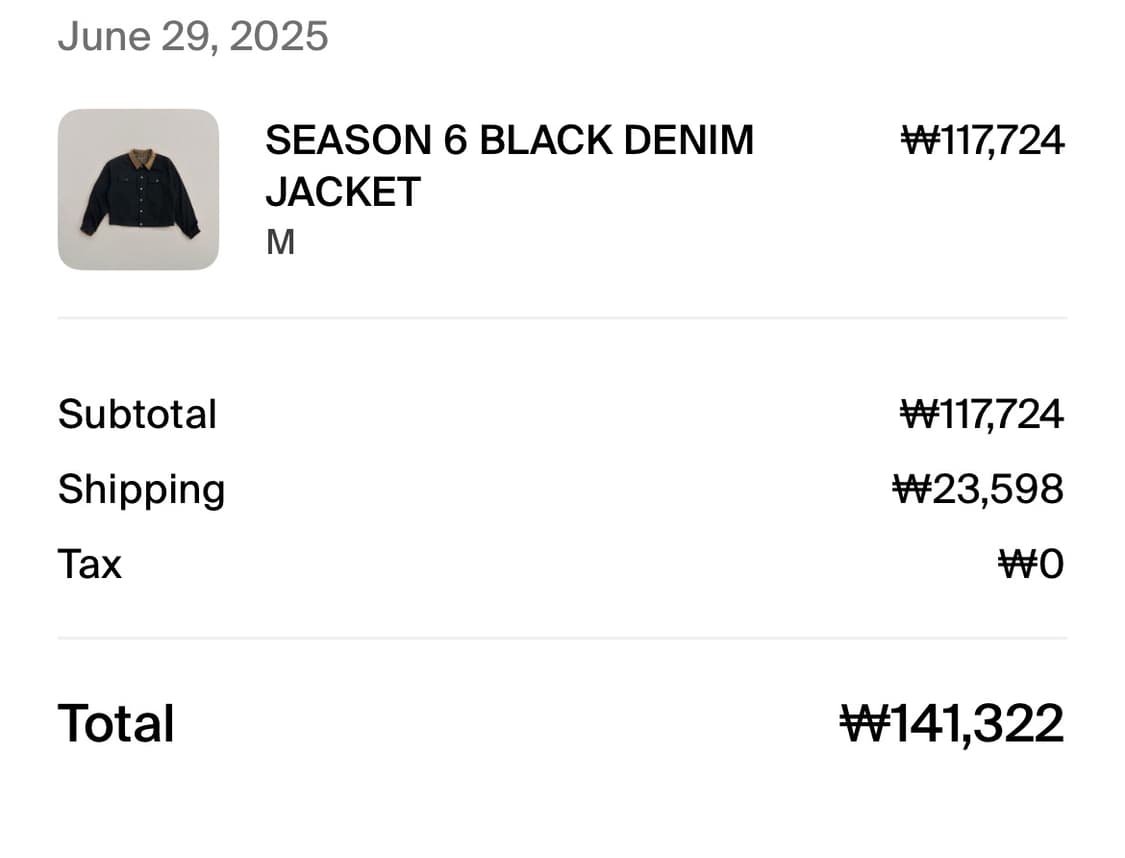This screenshot has height=858, width=1125.
Task: Select the Shipping cost ₩23,598
Action: [979, 489]
